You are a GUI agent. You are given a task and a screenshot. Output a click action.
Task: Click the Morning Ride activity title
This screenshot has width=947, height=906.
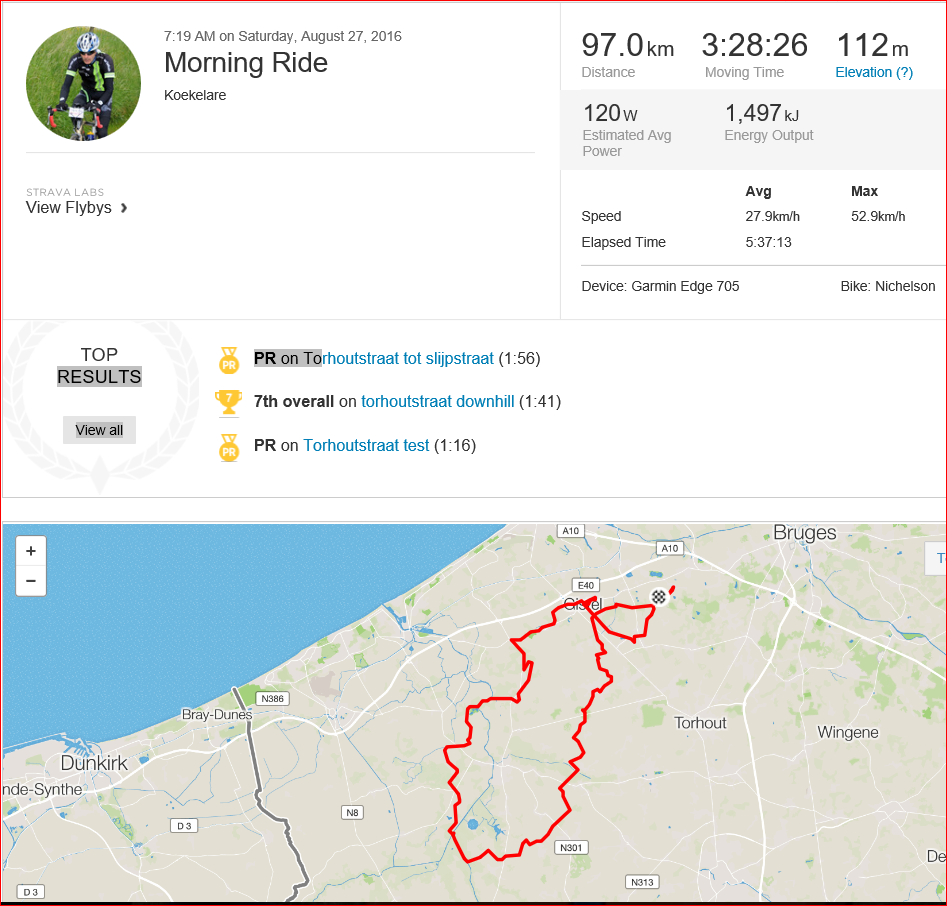pos(246,63)
